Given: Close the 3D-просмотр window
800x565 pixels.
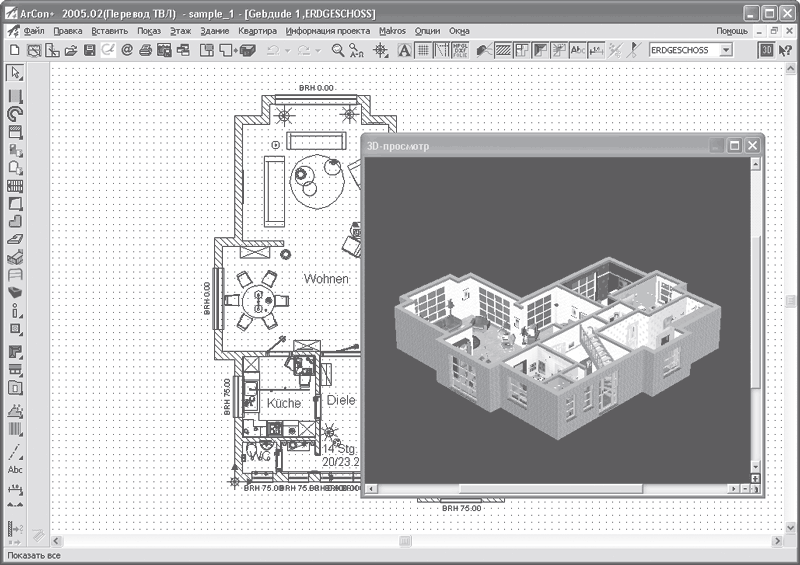Looking at the screenshot, I should [x=752, y=146].
